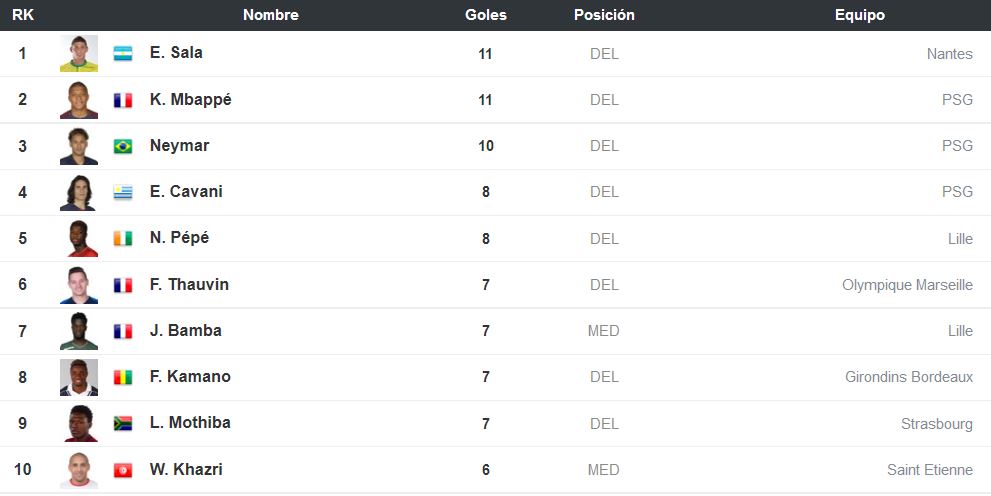
Task: Select the Girondins Bordeaux team link
Action: (x=909, y=377)
